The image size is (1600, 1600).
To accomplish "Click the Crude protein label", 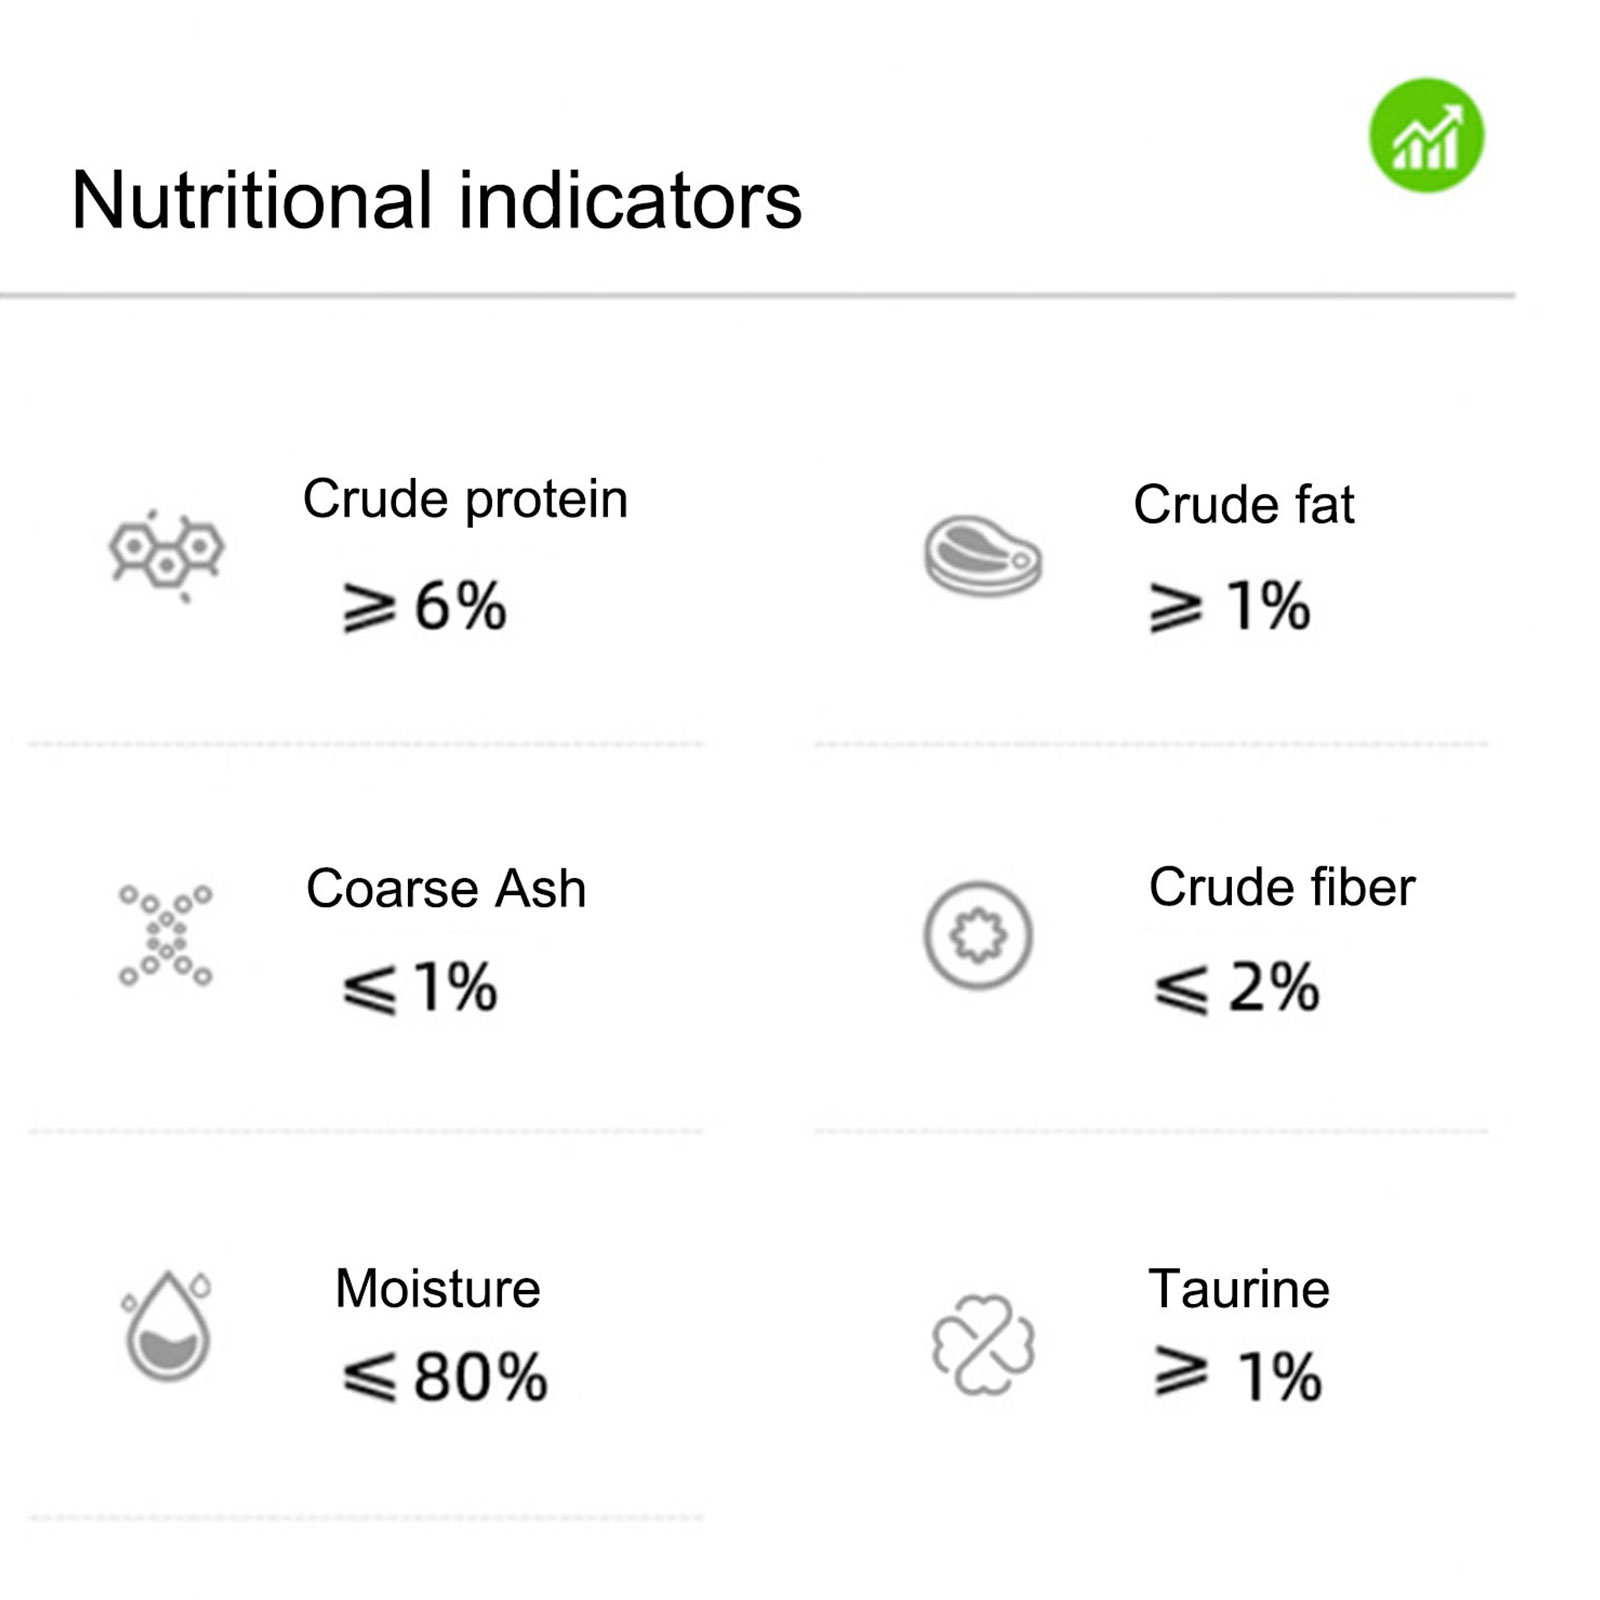I will [x=465, y=499].
